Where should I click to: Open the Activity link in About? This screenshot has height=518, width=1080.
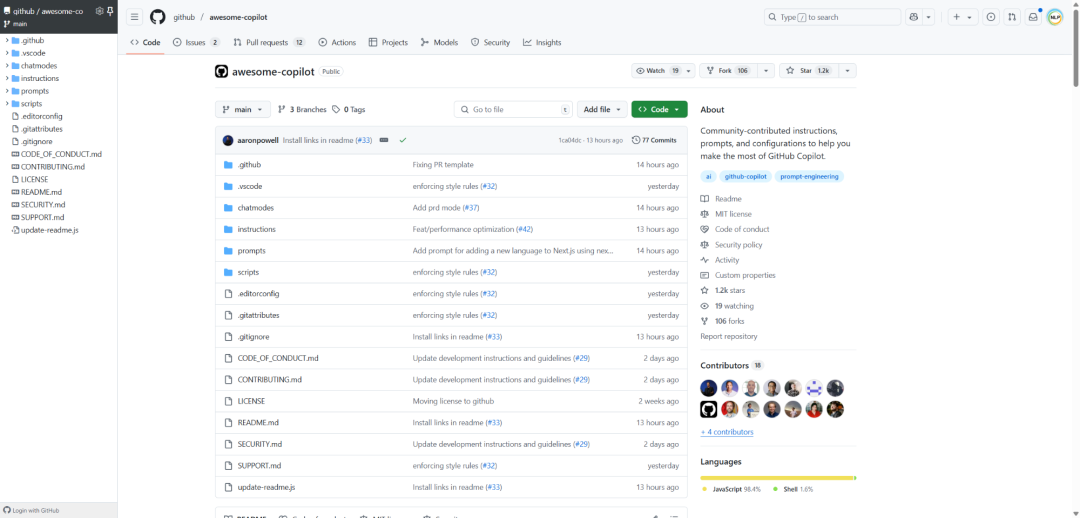(727, 260)
